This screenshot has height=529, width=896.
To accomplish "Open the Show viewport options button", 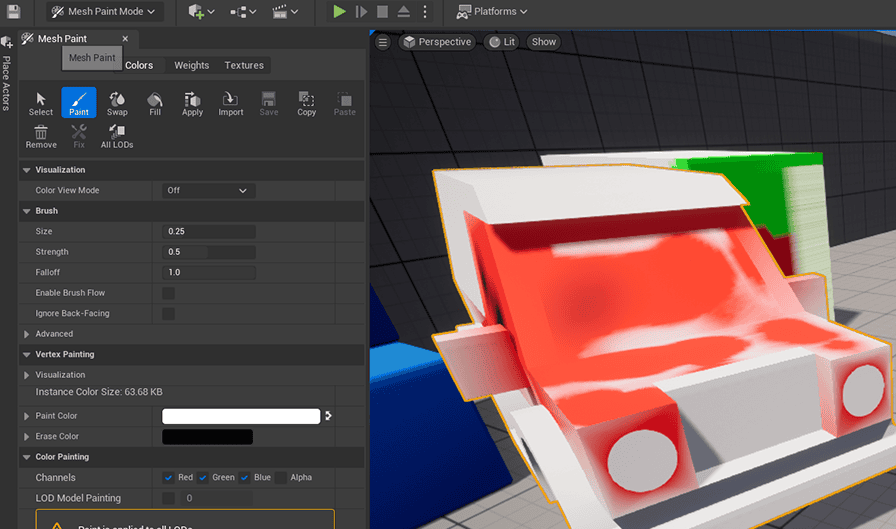I will click(544, 42).
